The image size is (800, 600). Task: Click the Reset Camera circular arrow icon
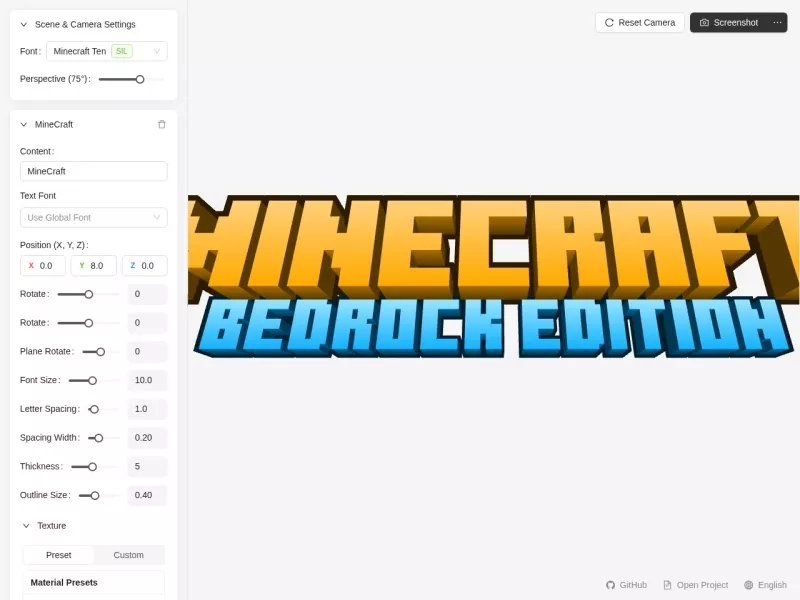609,22
